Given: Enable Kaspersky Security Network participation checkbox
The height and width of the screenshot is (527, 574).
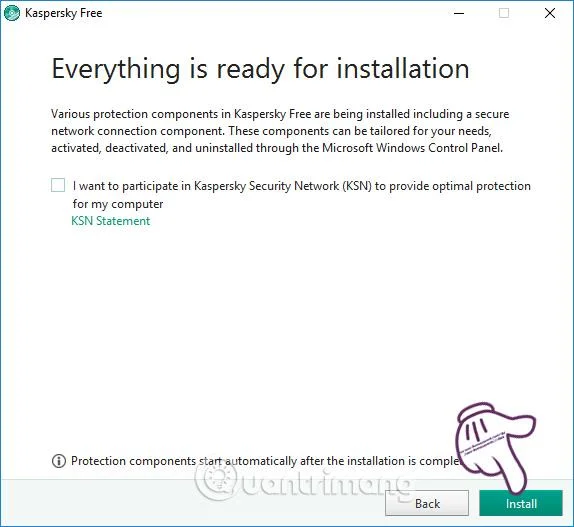Looking at the screenshot, I should point(58,185).
